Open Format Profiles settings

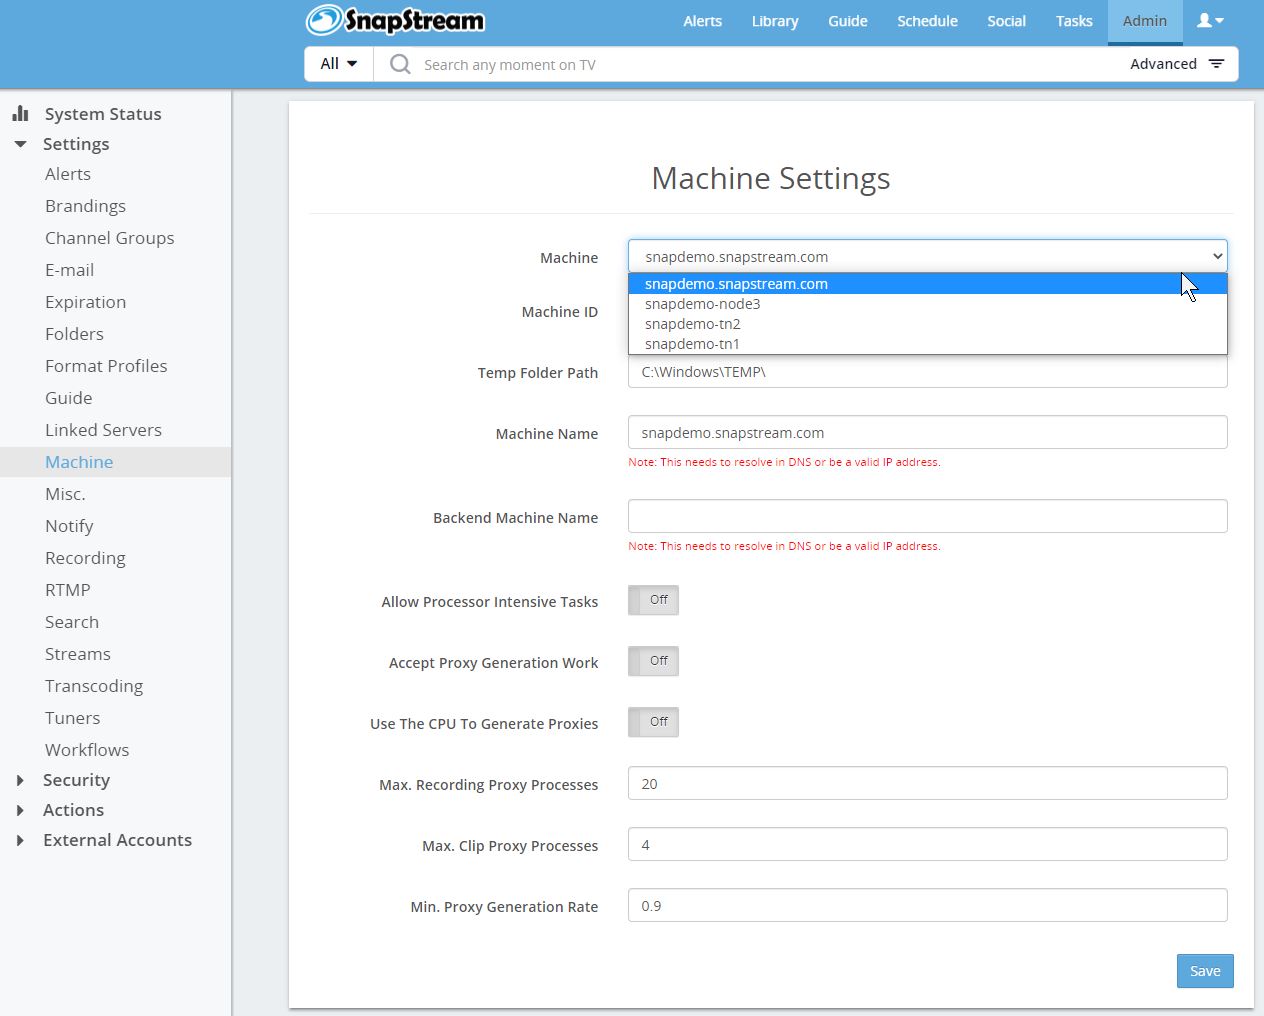(x=106, y=366)
